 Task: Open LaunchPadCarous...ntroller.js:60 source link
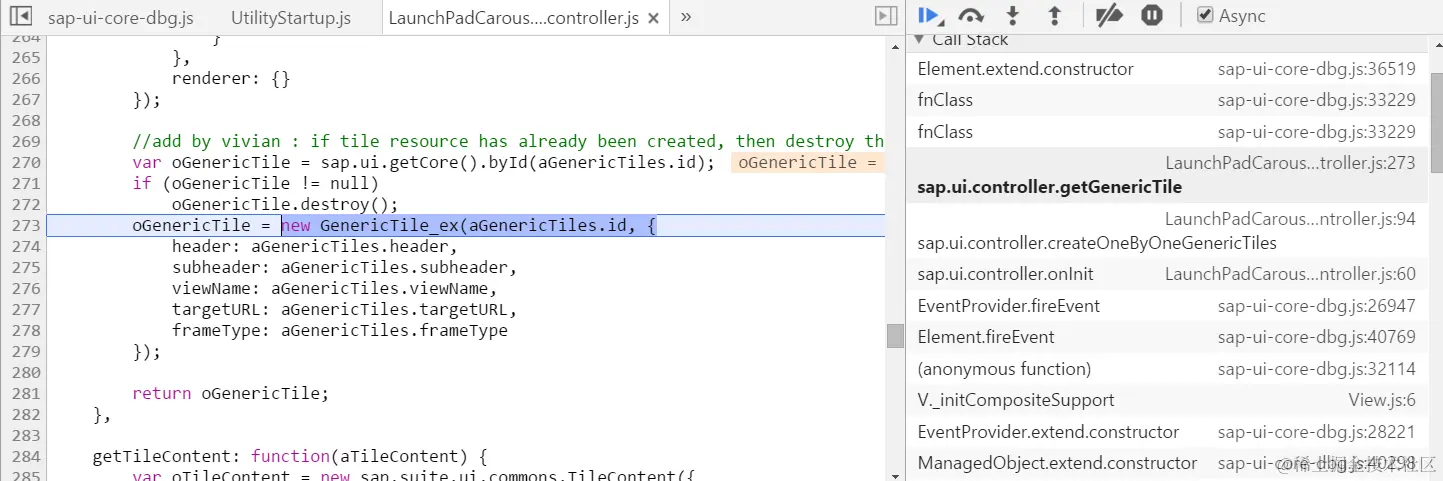coord(1290,274)
